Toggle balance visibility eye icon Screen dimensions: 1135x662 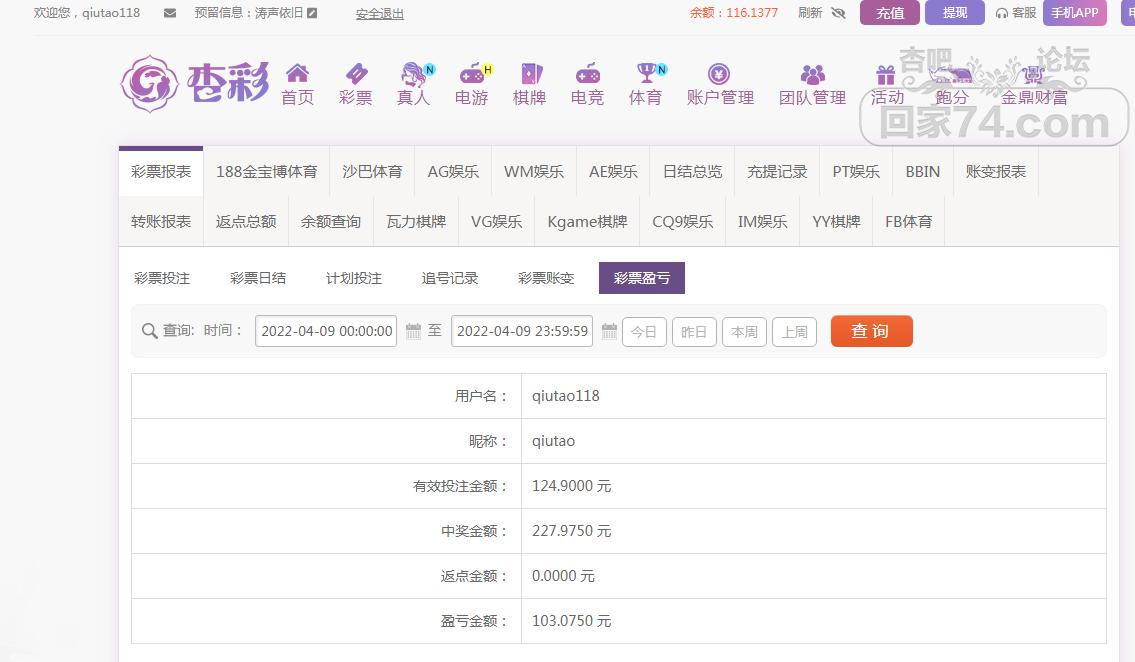838,13
